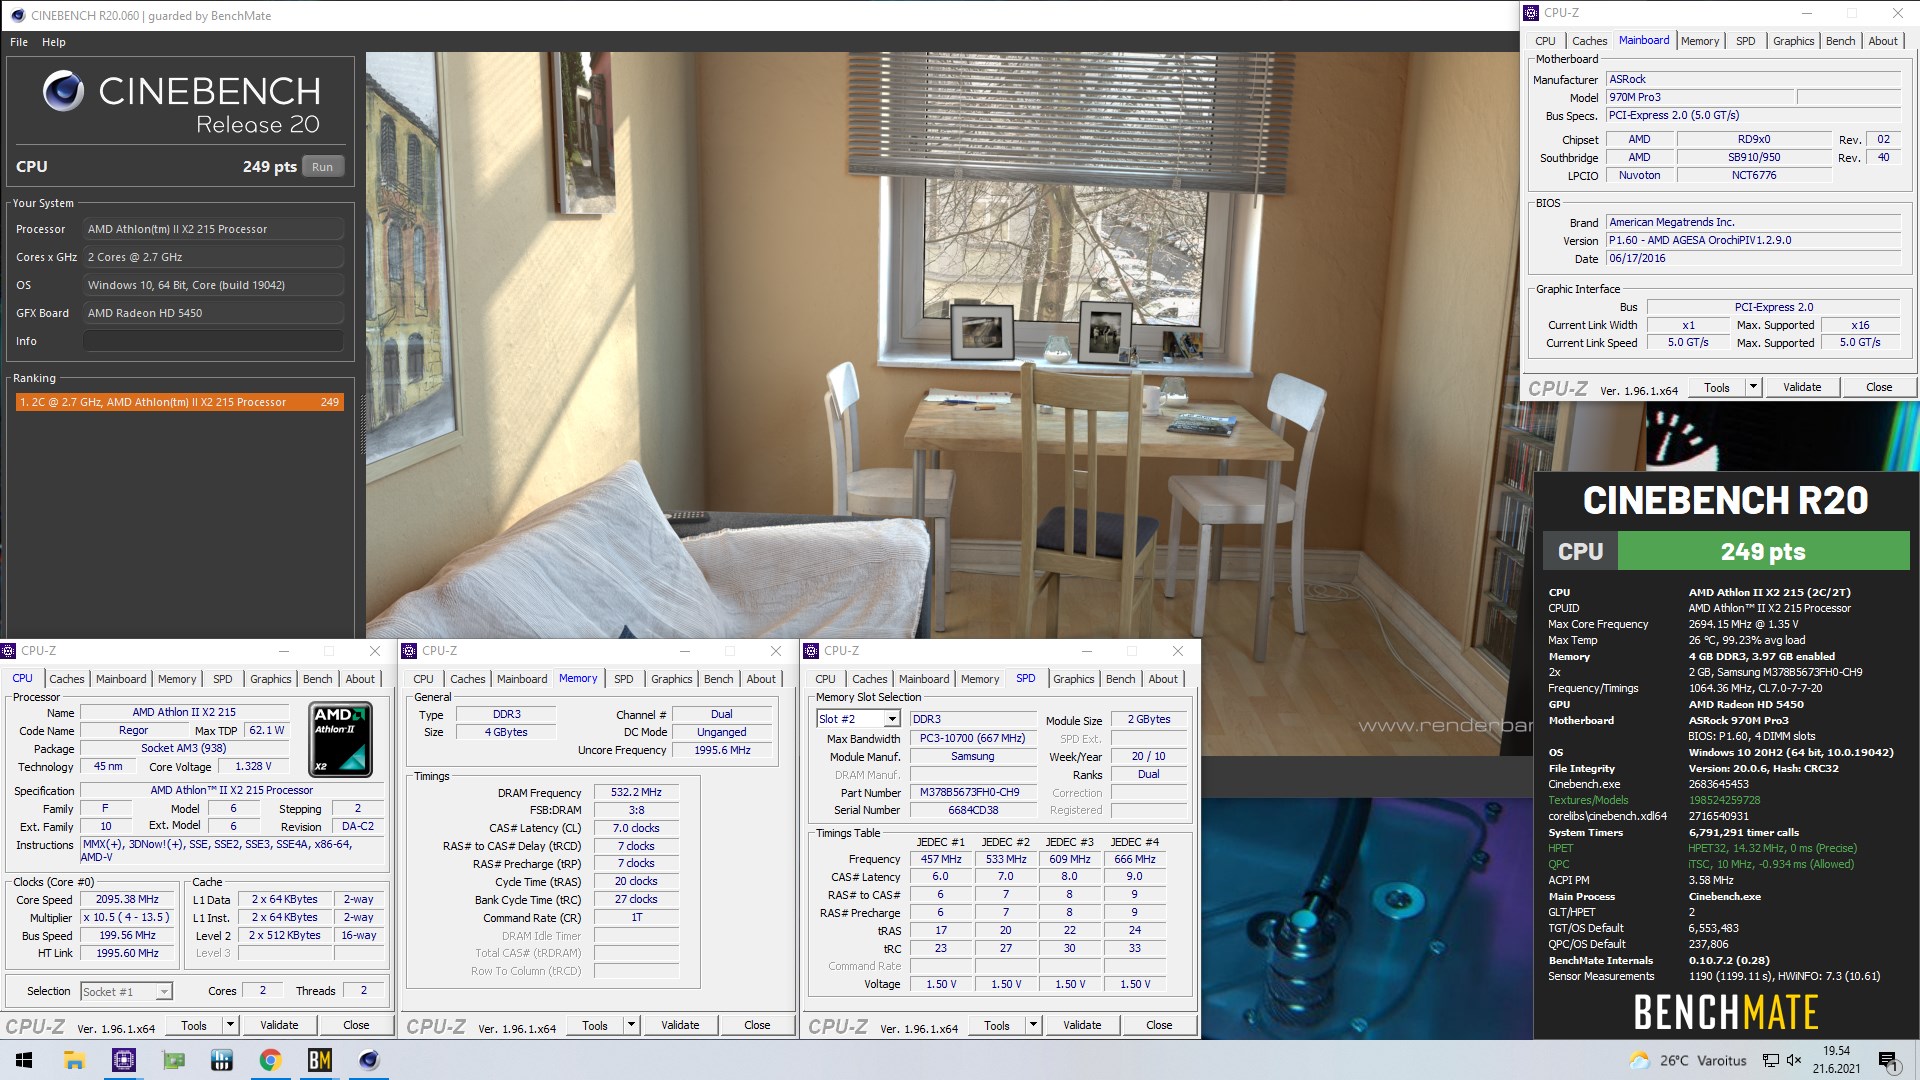This screenshot has width=1920, height=1080.
Task: Expand Tools dropdown arrow in SPD CPU-Z window
Action: pos(1033,1025)
